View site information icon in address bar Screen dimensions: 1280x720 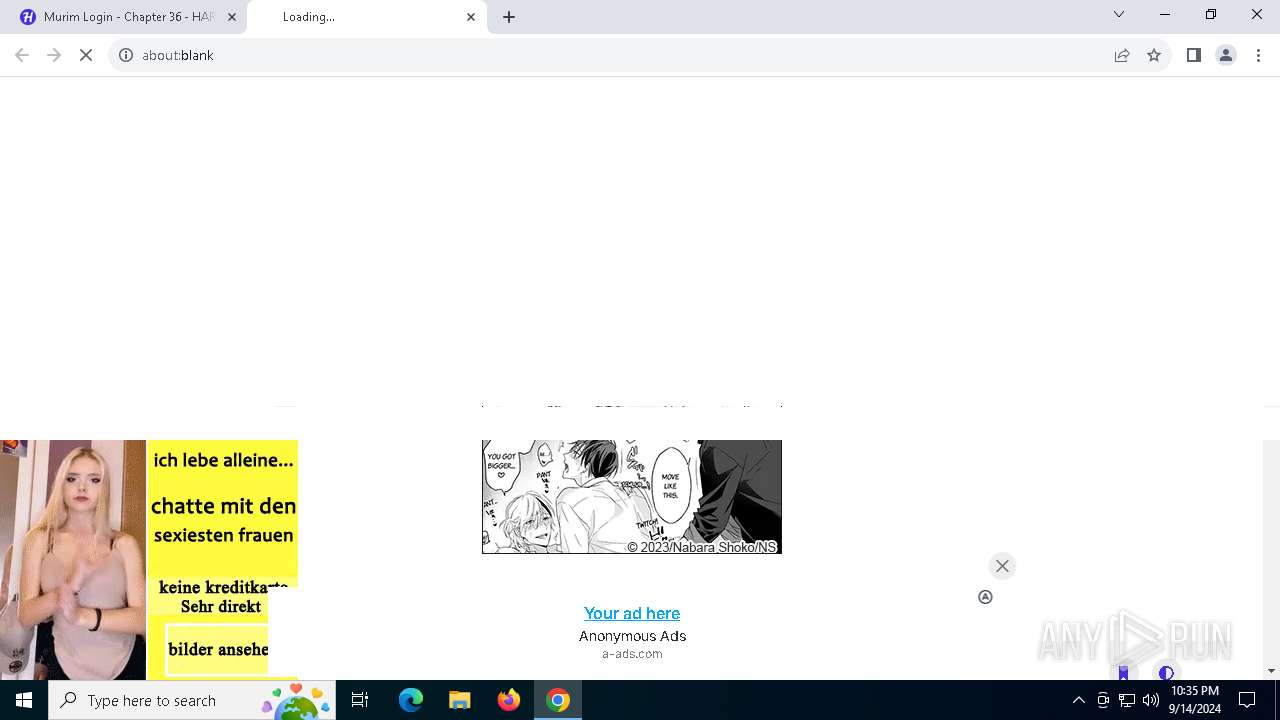[x=126, y=55]
